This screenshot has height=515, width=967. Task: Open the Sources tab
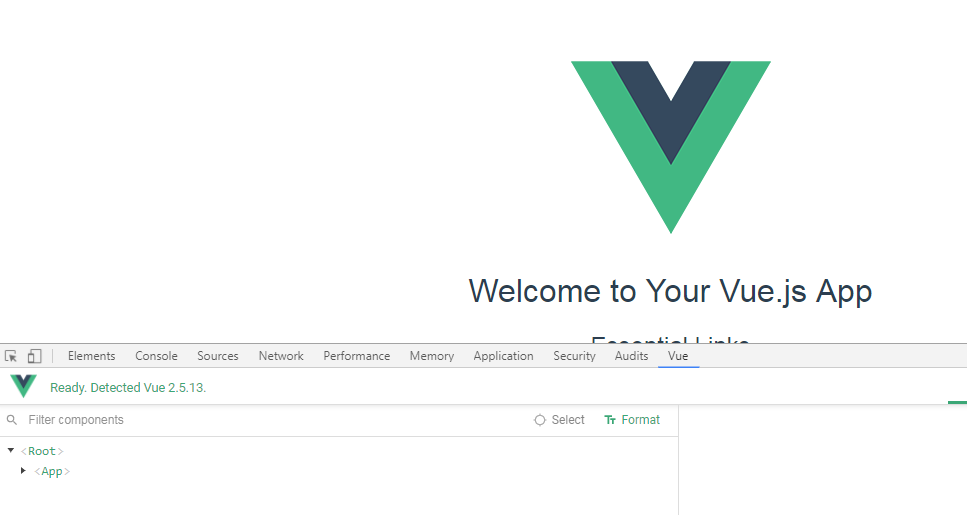coord(218,356)
